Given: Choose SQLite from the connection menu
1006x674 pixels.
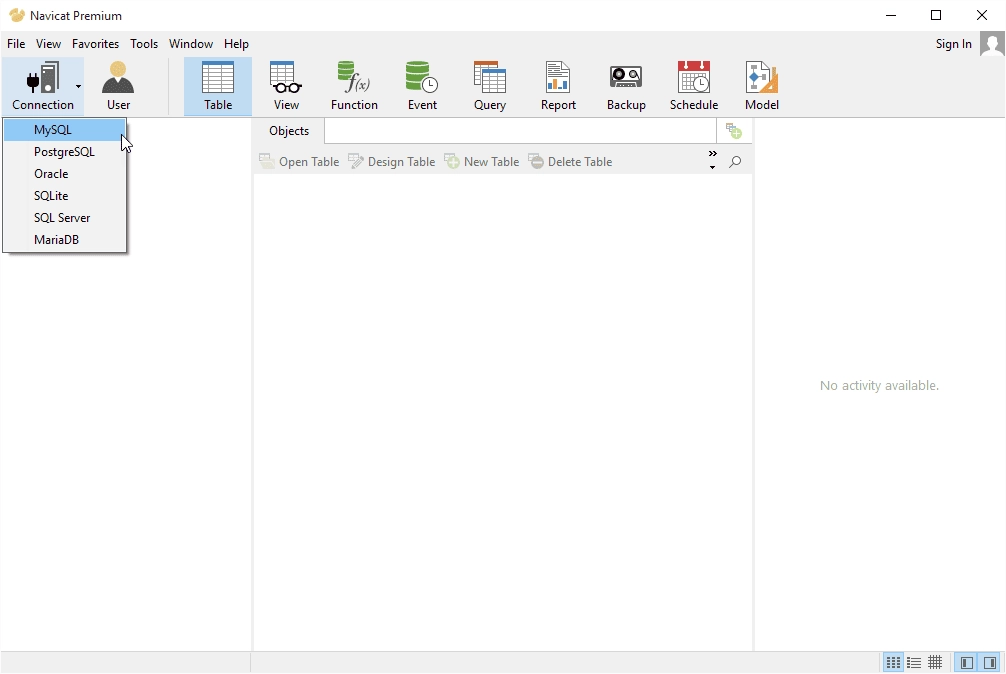Looking at the screenshot, I should point(64,196).
